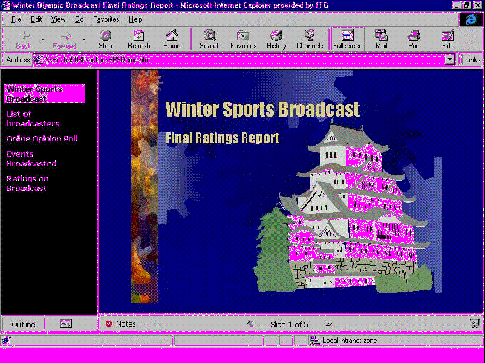Screen dimensions: 485x363
Task: Toggle the Notes pane button
Action: (x=121, y=324)
